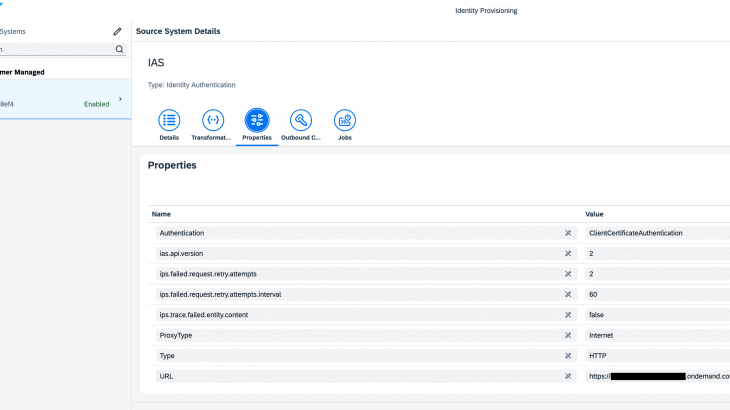This screenshot has height=410, width=730.
Task: Select the Enabled source system list entry
Action: [60, 101]
